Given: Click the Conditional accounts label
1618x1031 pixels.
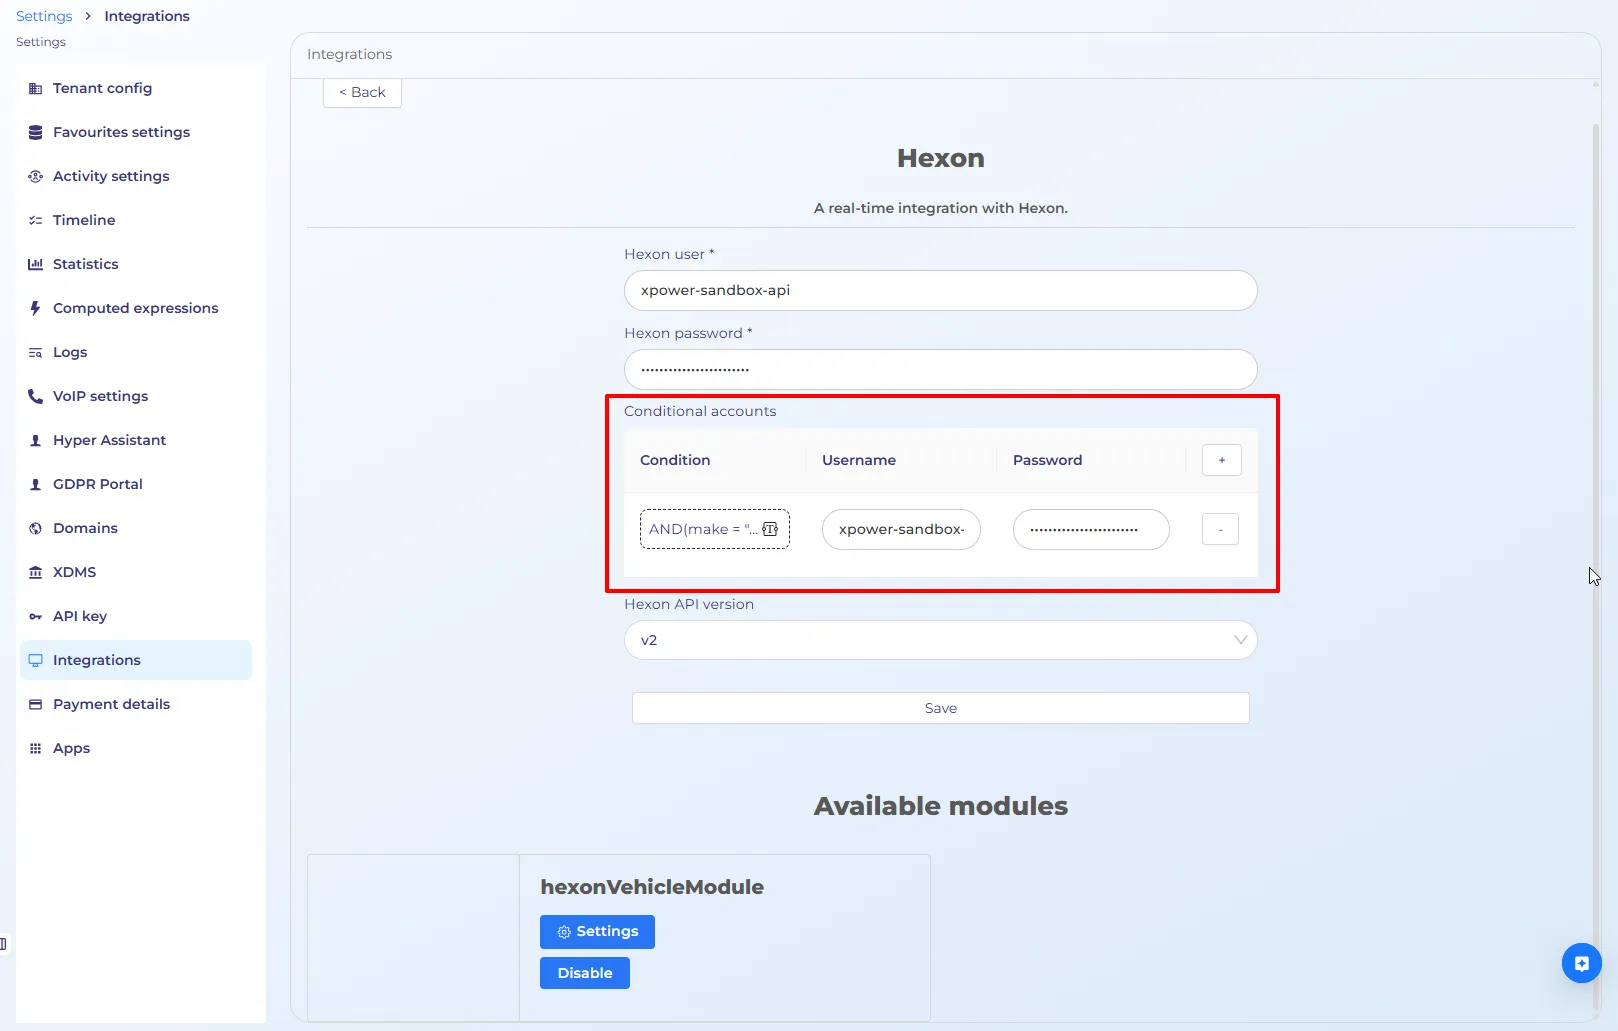Looking at the screenshot, I should 700,411.
